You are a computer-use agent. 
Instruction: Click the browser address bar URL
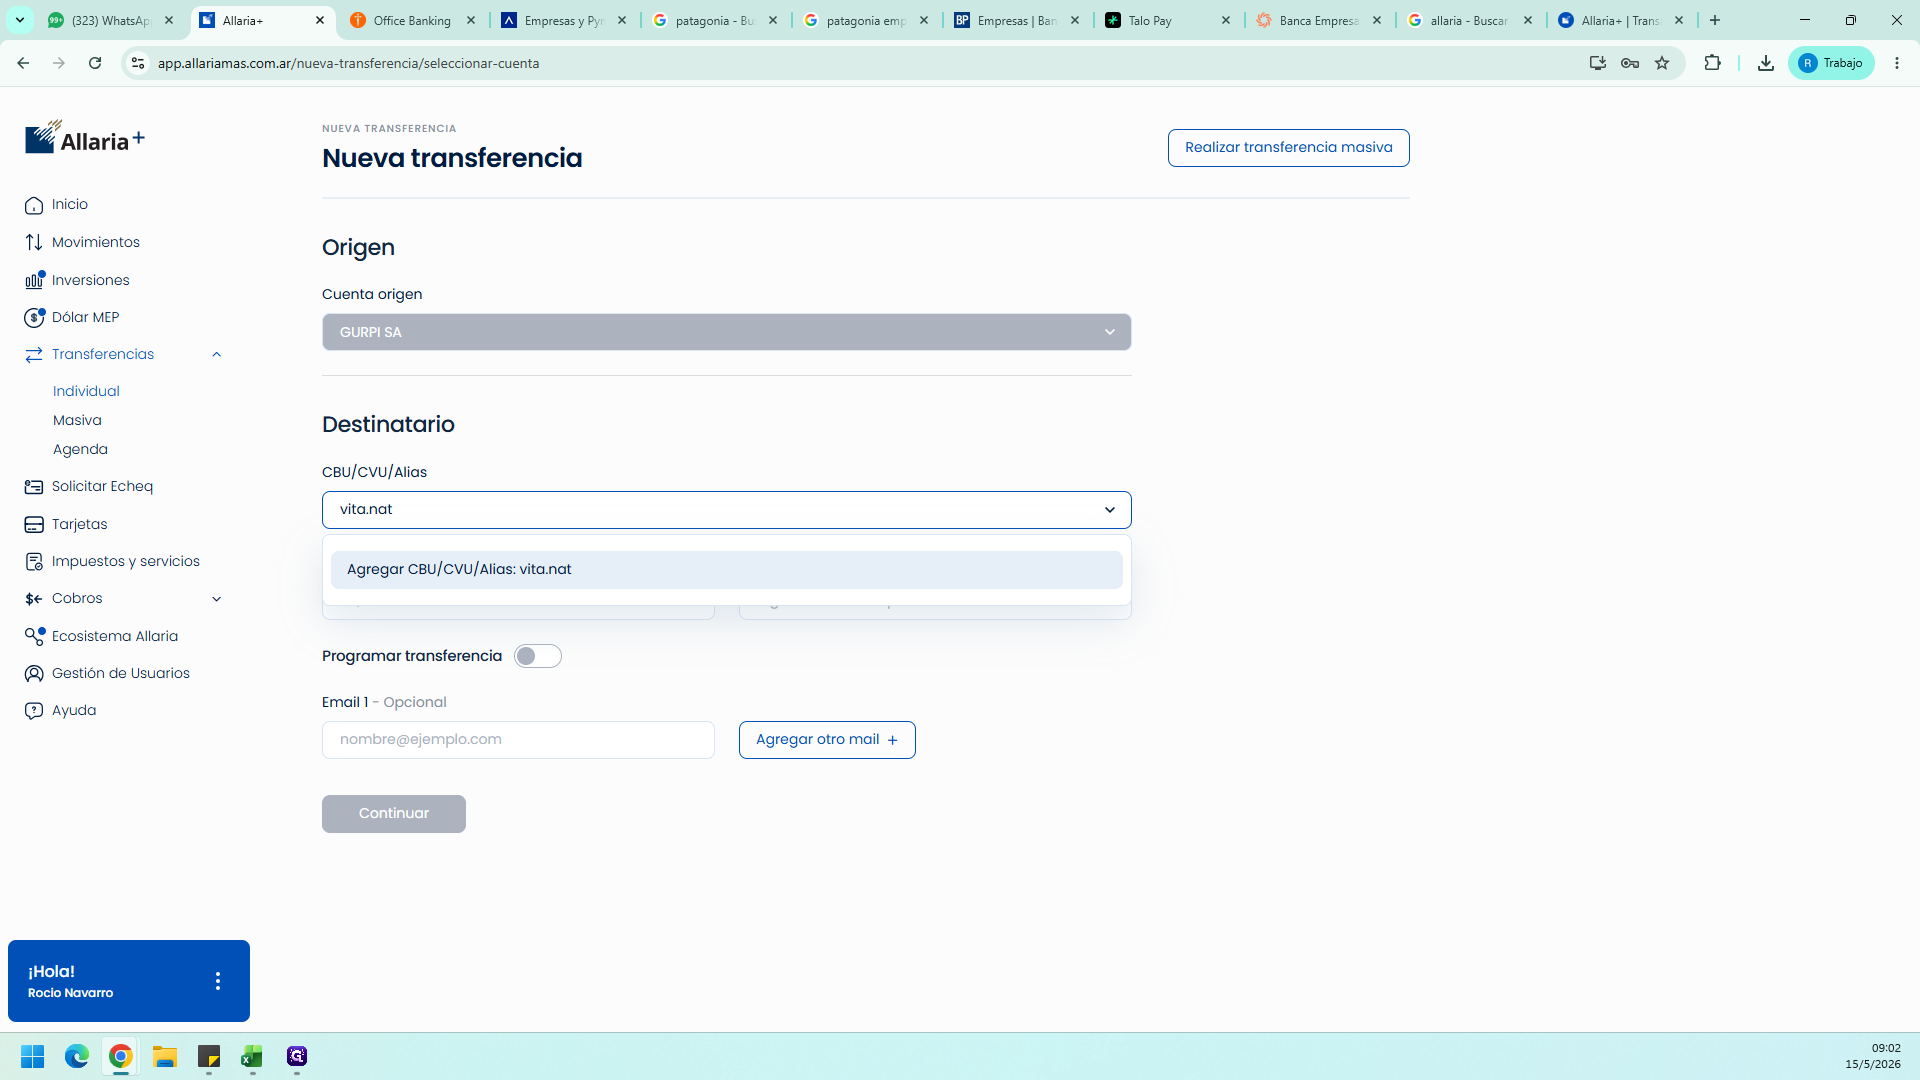348,63
